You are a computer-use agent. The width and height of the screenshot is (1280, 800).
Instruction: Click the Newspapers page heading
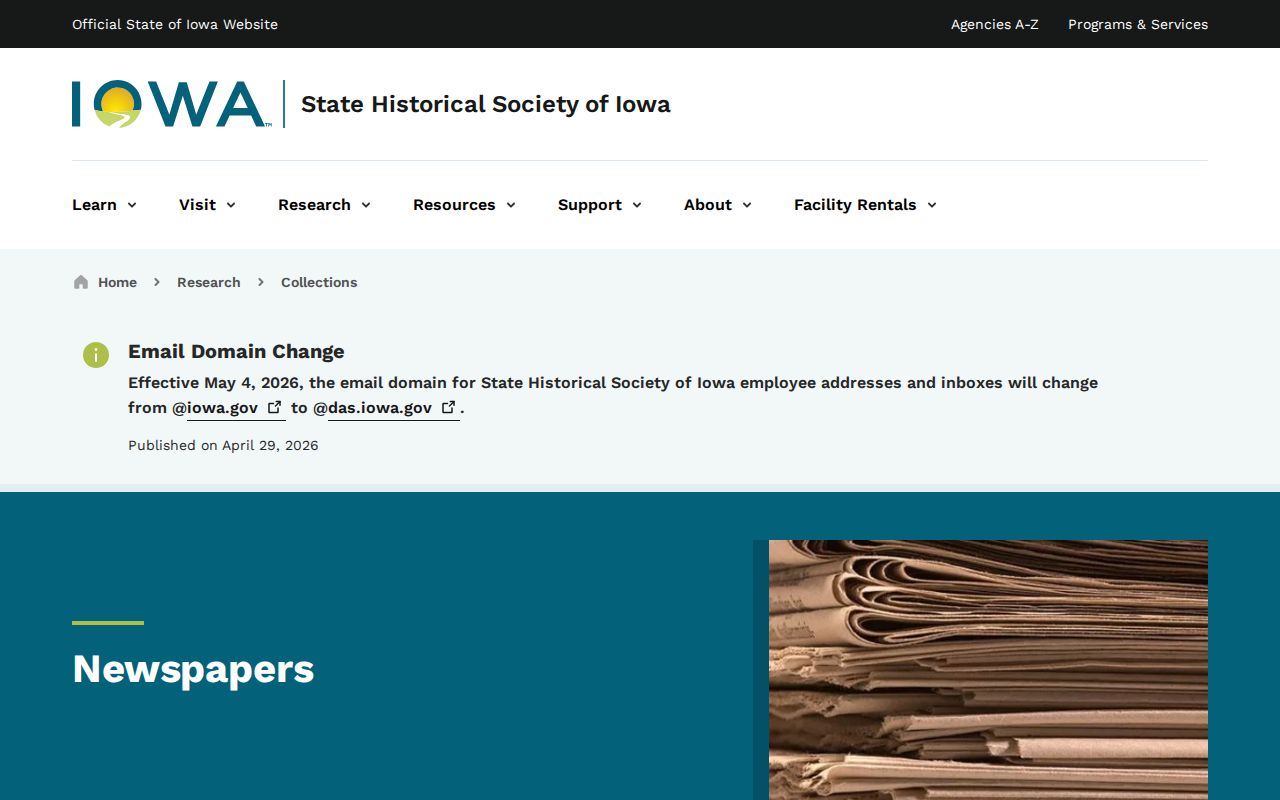click(x=193, y=669)
